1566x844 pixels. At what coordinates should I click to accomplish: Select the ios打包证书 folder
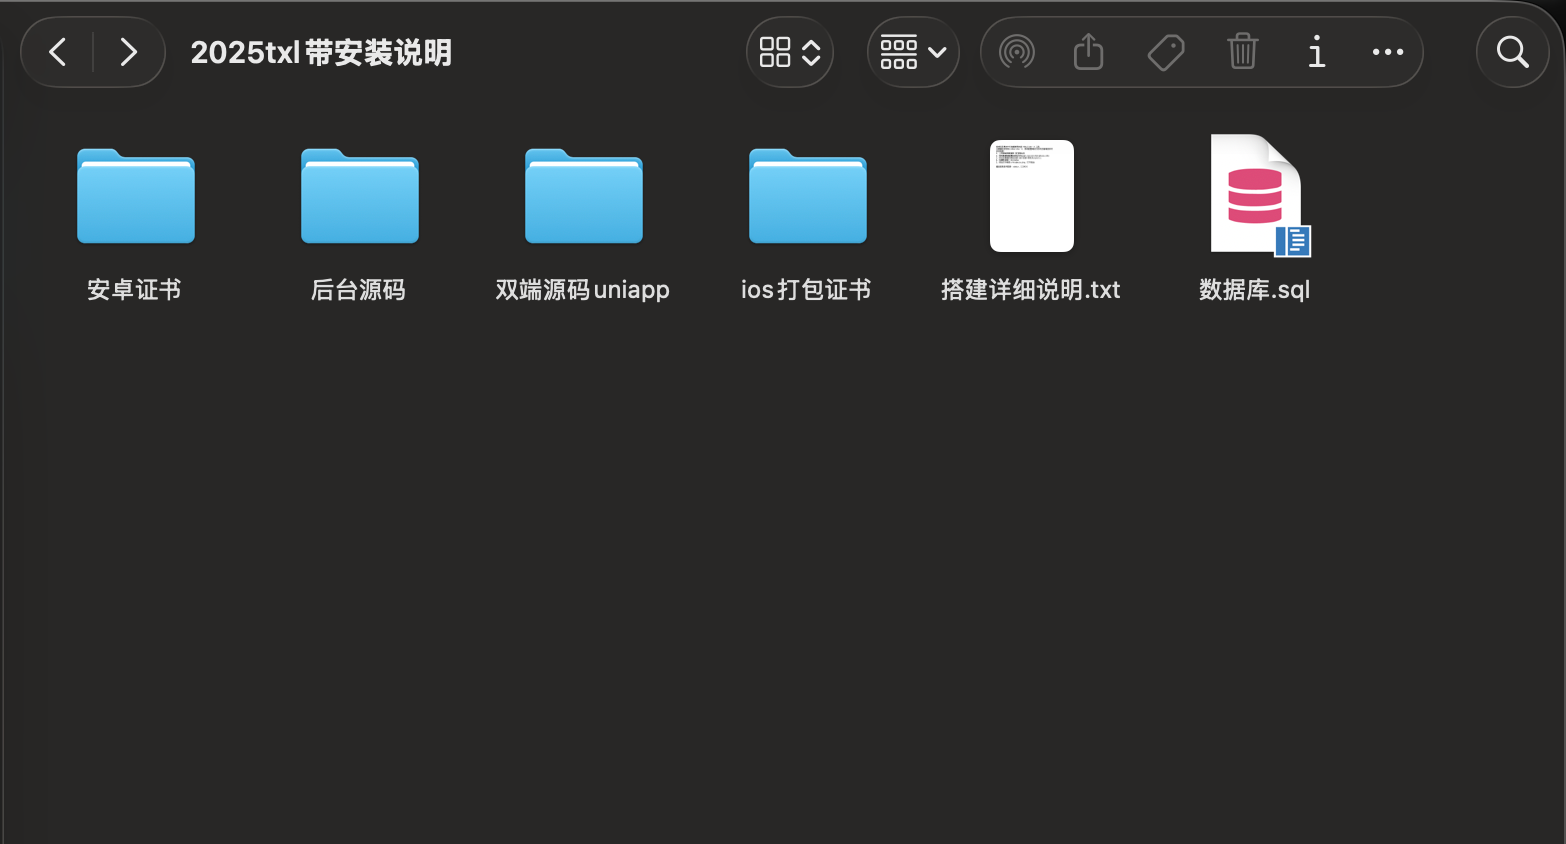808,197
